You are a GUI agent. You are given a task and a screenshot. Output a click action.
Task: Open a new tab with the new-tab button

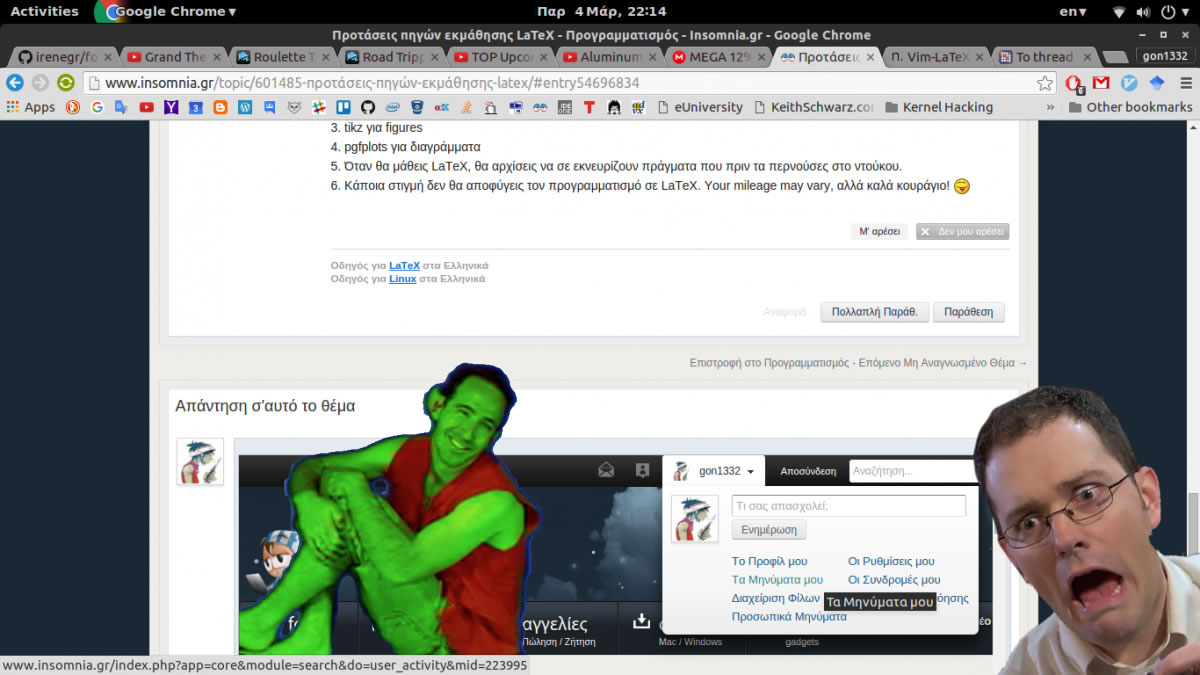click(x=1114, y=58)
